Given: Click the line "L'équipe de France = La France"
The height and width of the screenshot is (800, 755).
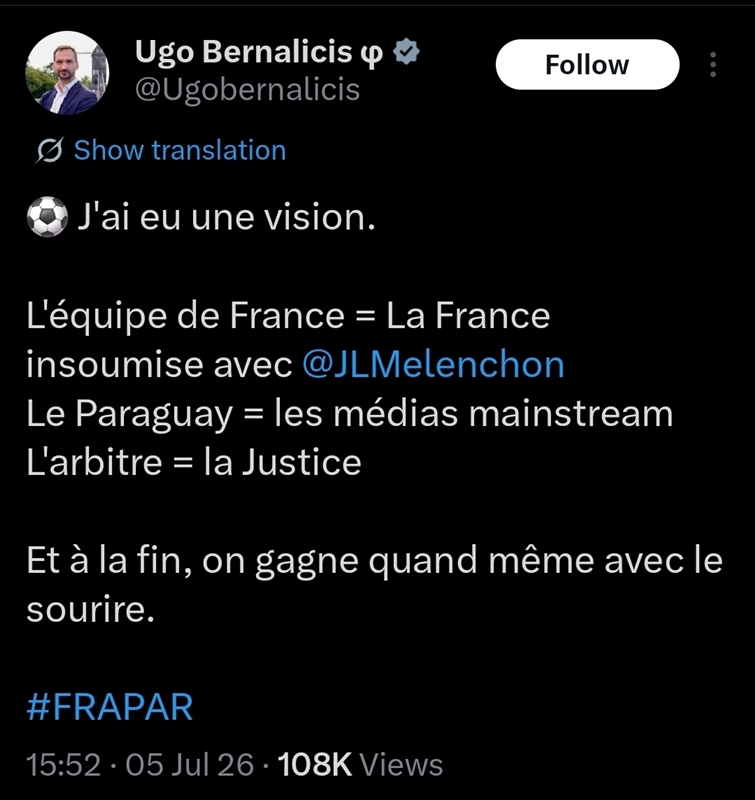Looking at the screenshot, I should point(288,316).
